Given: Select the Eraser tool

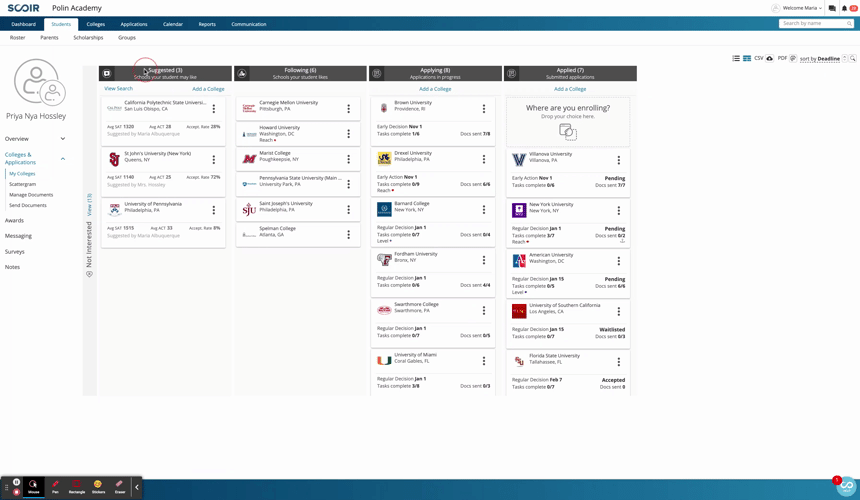Looking at the screenshot, I should click(120, 486).
